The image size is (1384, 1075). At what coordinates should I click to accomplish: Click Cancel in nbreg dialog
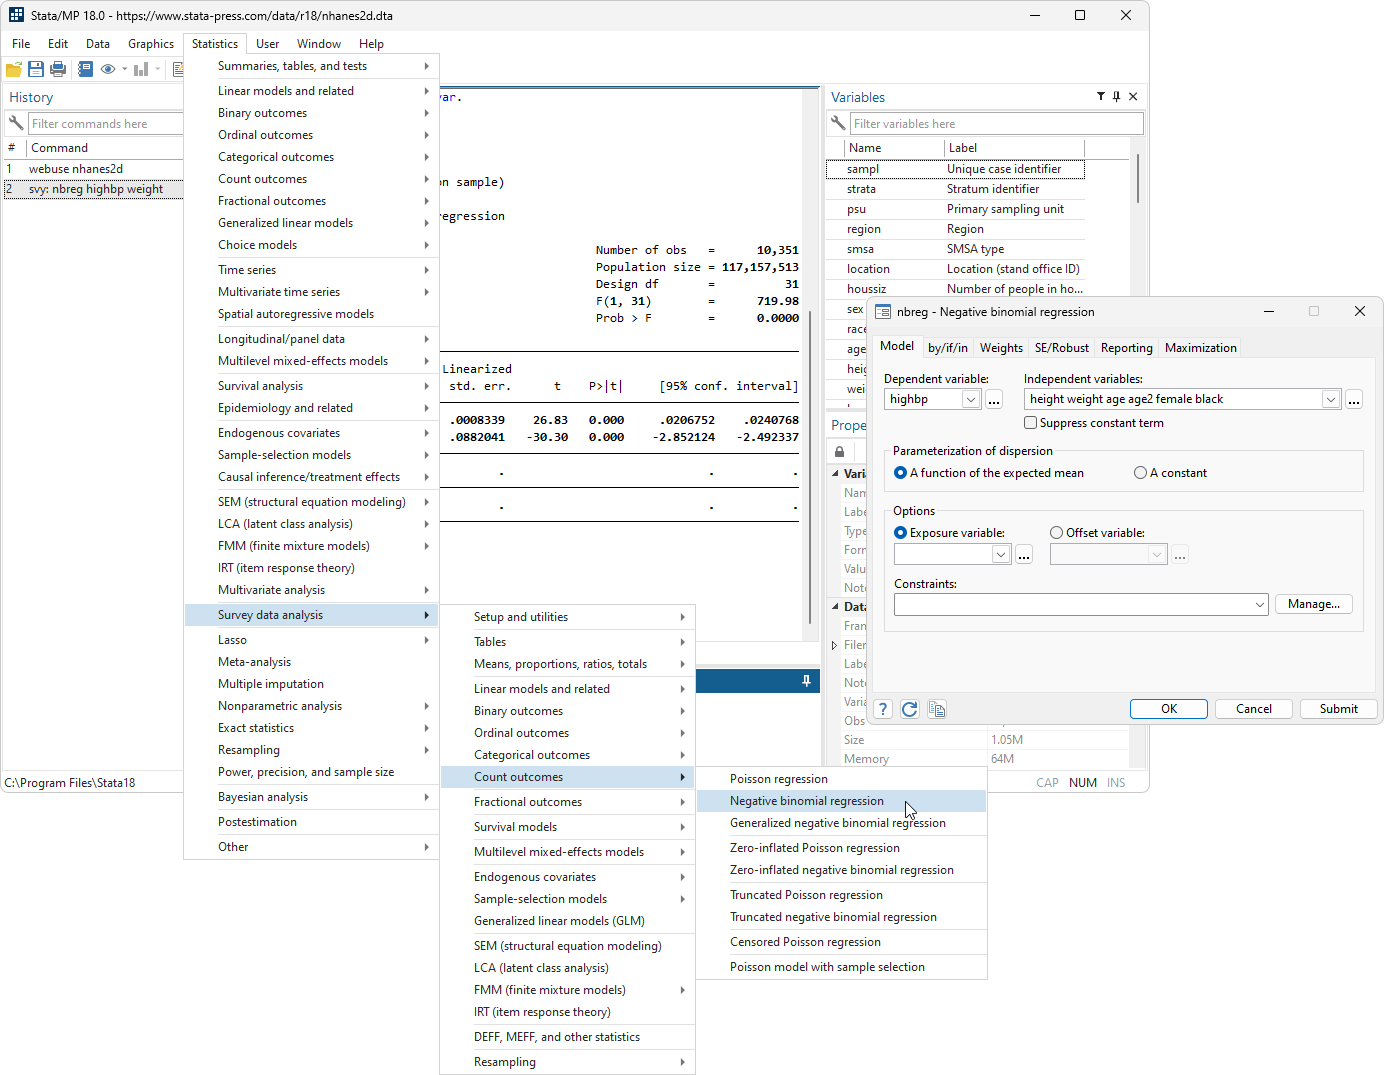click(1254, 709)
